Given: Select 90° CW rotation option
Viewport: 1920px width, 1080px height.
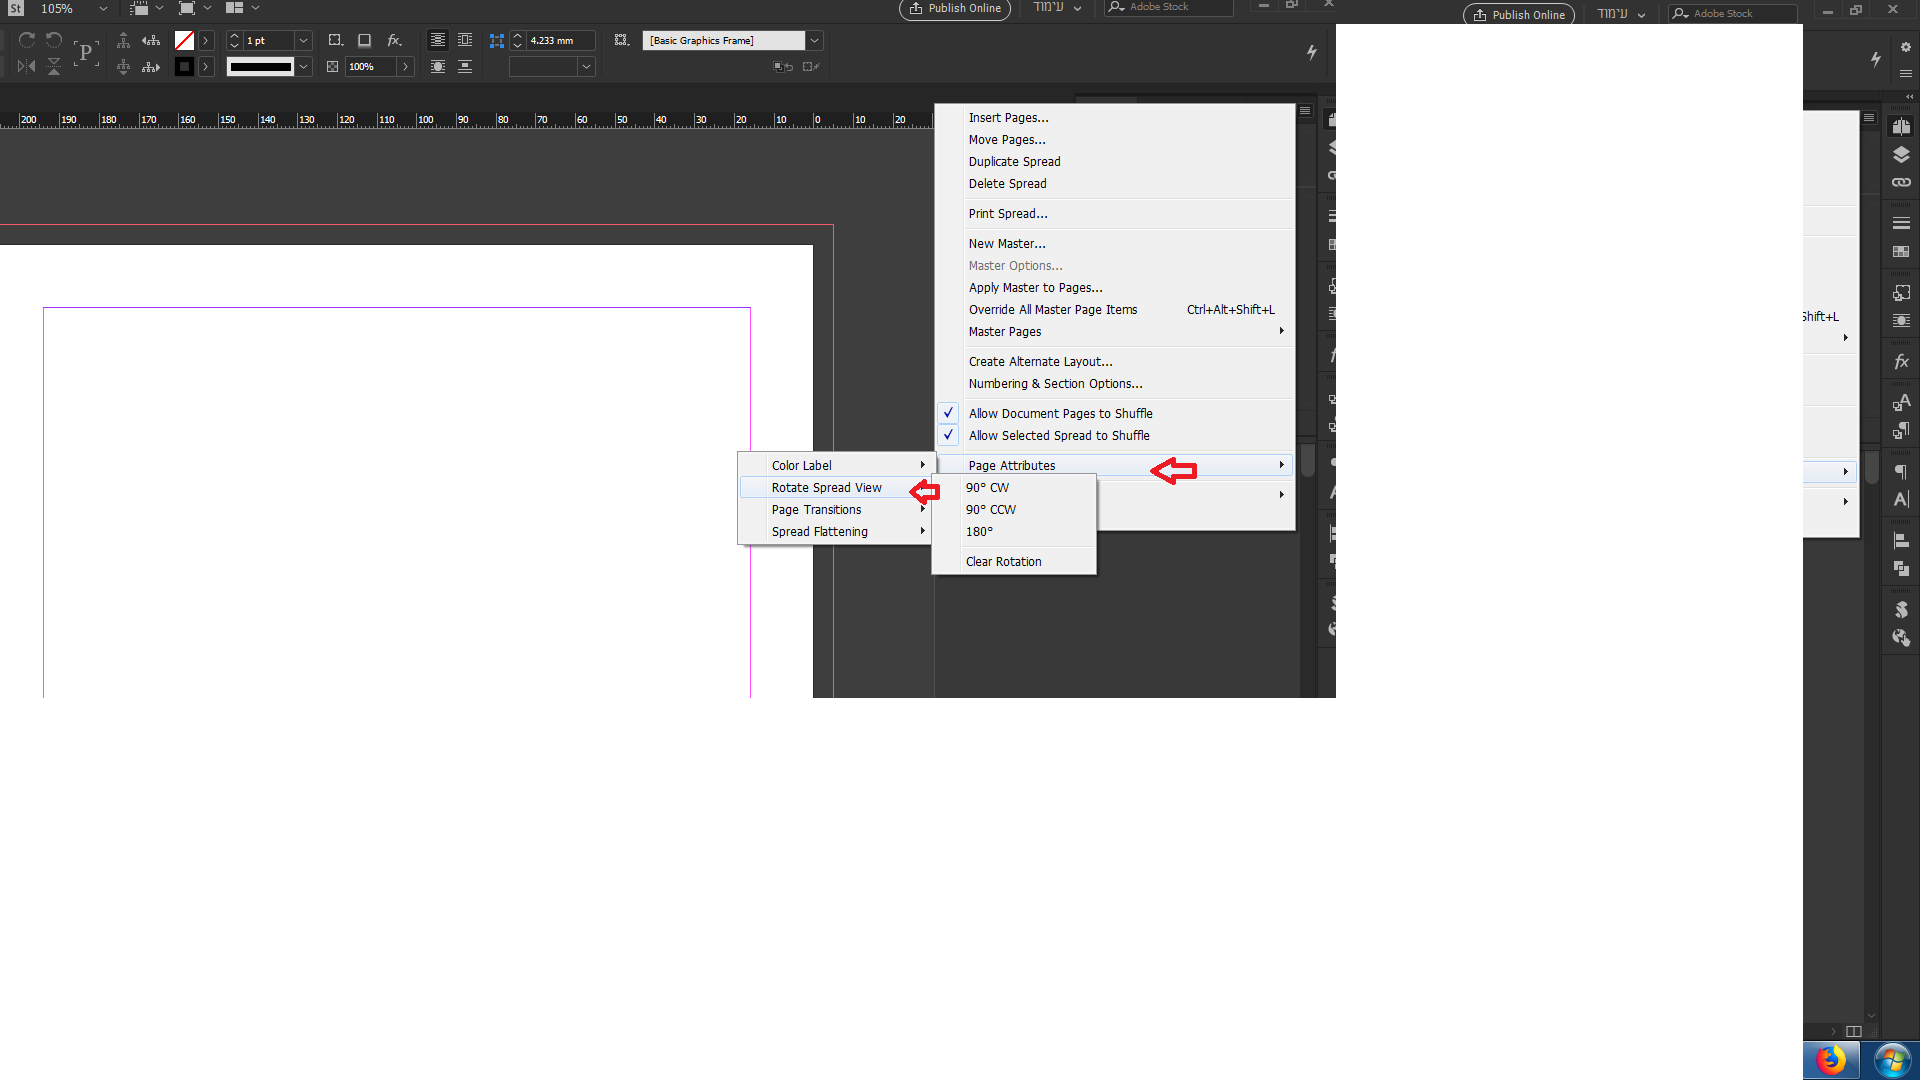Looking at the screenshot, I should click(987, 488).
